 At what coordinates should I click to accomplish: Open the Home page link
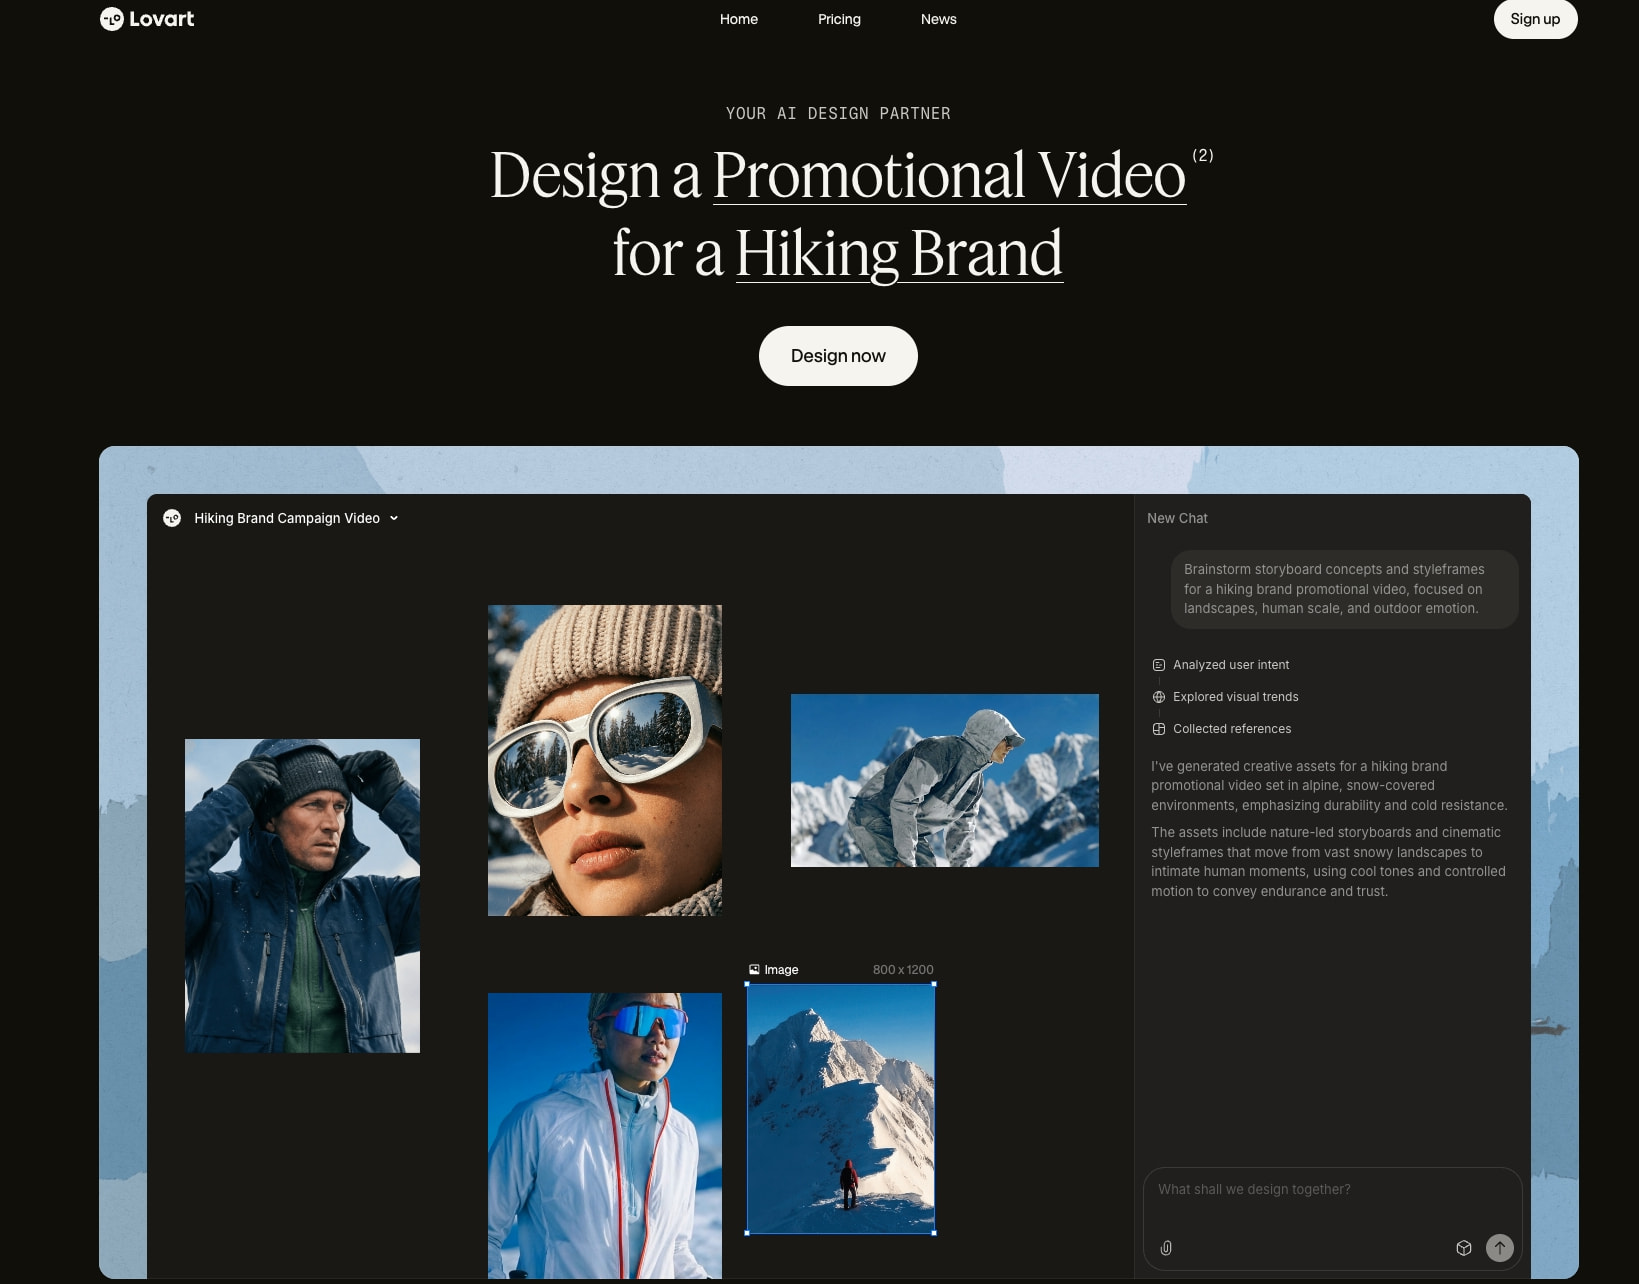pyautogui.click(x=739, y=19)
